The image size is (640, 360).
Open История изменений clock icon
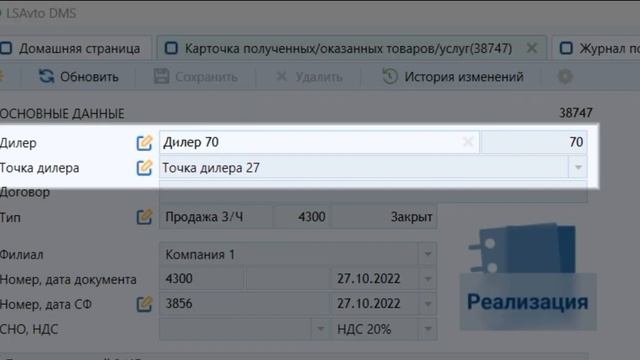point(390,76)
